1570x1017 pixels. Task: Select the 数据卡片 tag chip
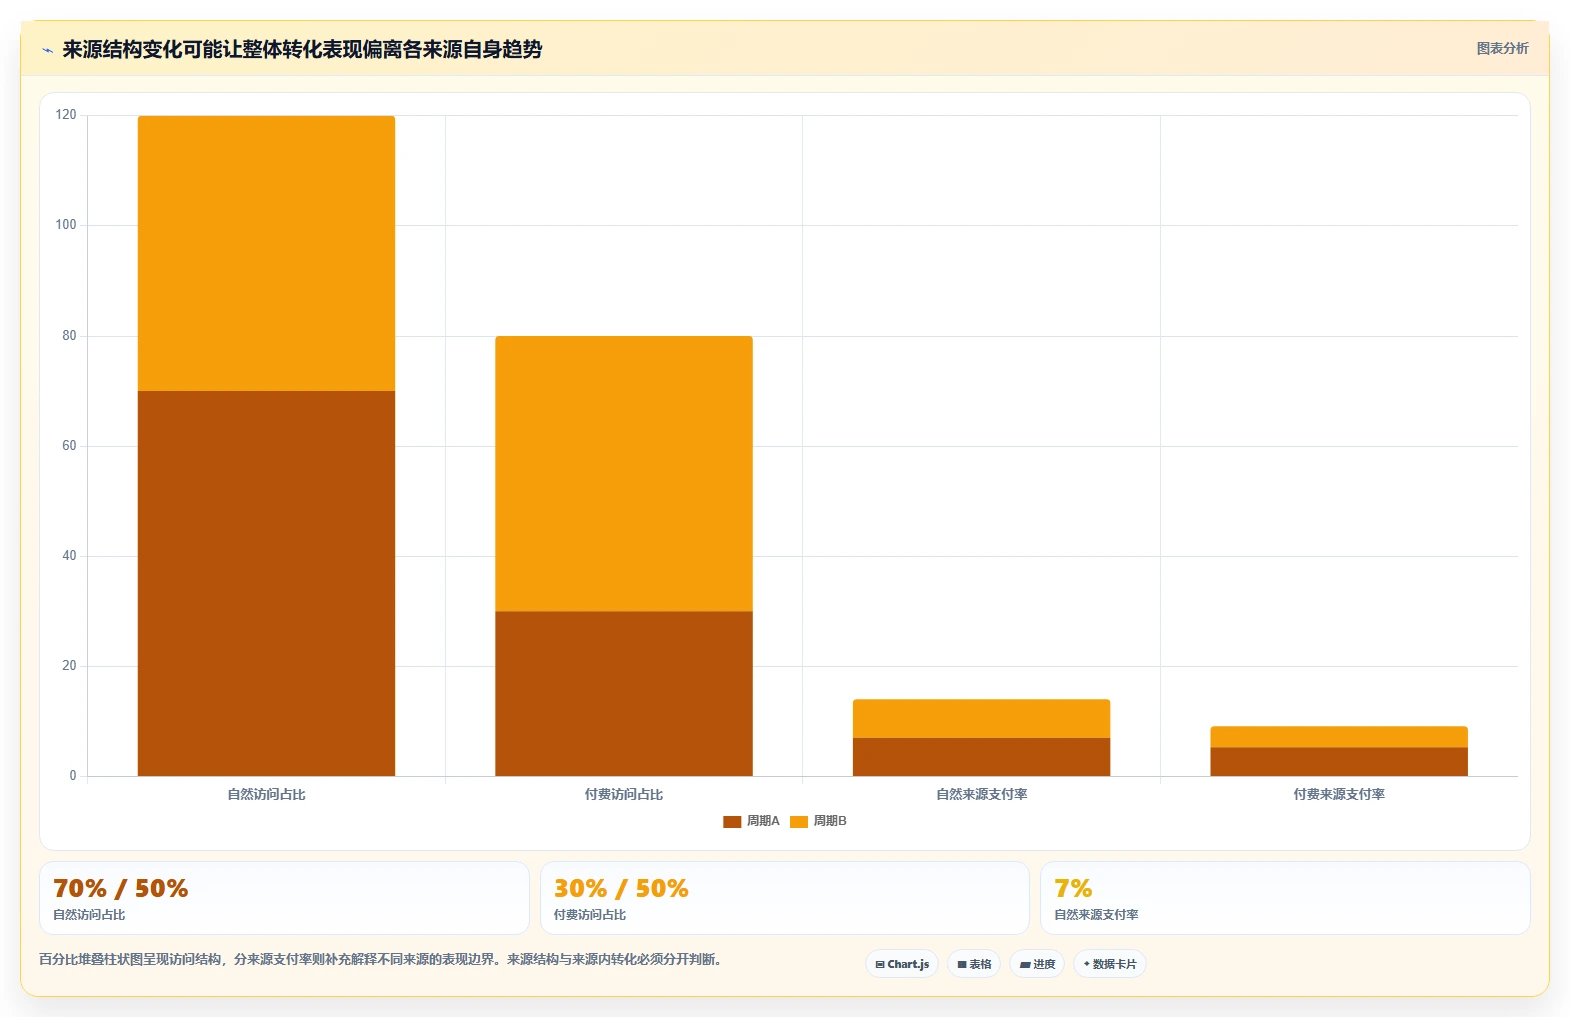1110,964
